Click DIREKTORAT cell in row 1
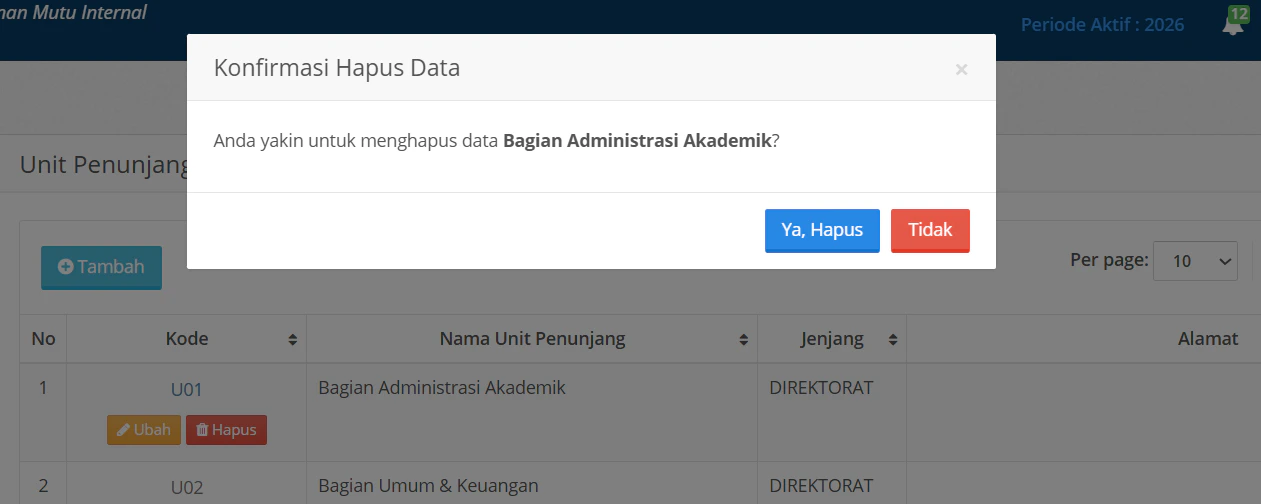Screen dimensions: 1261x504 tap(832, 412)
